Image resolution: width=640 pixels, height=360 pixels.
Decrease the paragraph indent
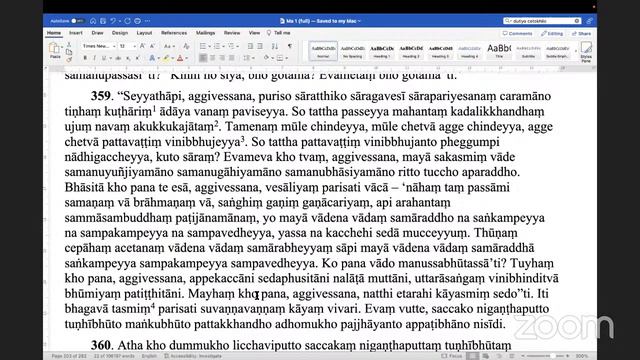(250, 47)
